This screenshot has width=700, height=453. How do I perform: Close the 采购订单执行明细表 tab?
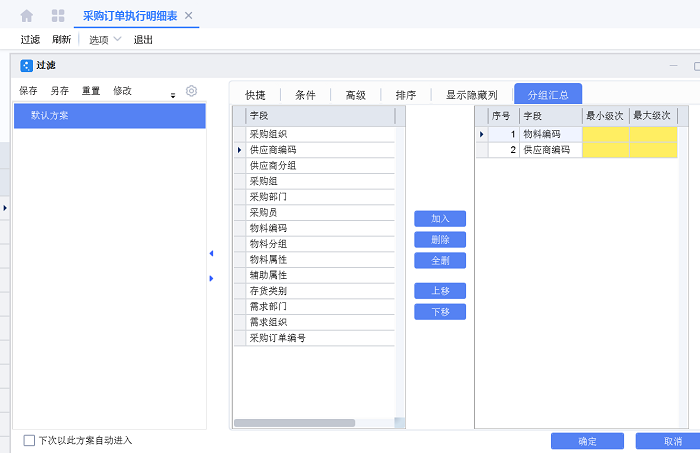pos(189,16)
